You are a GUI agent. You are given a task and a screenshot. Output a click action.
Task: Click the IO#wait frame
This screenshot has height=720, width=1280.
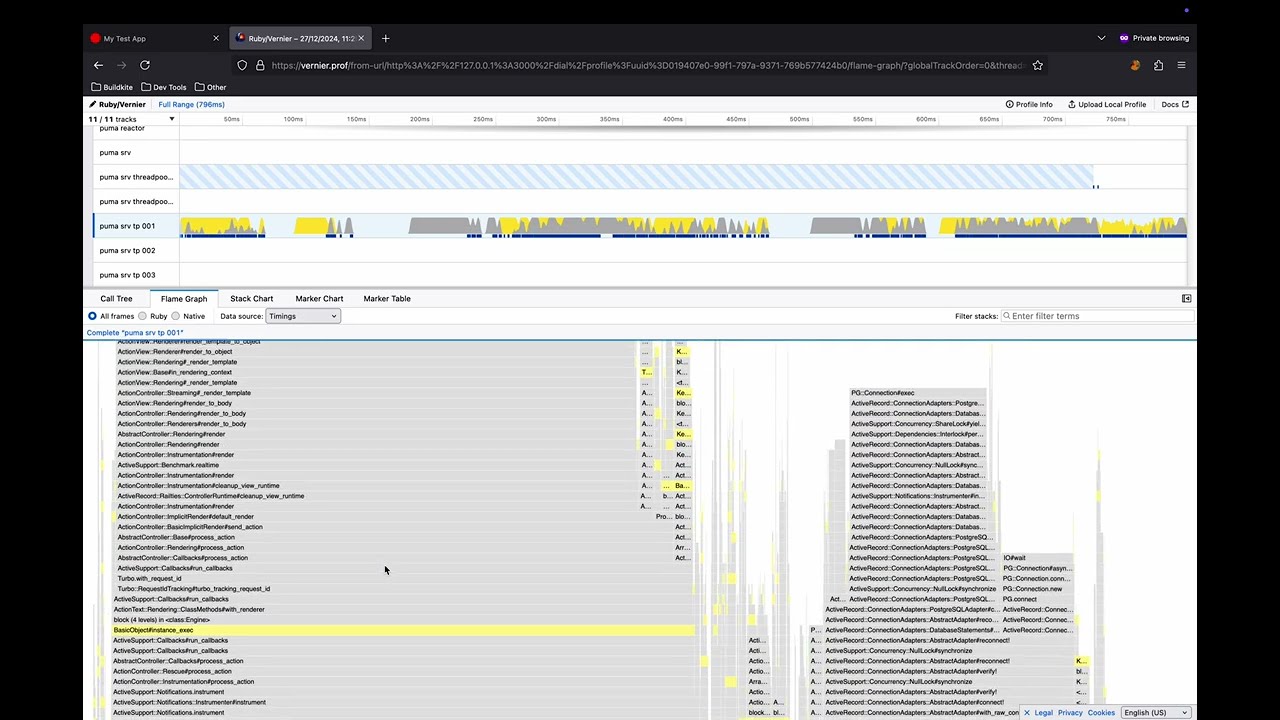1037,558
